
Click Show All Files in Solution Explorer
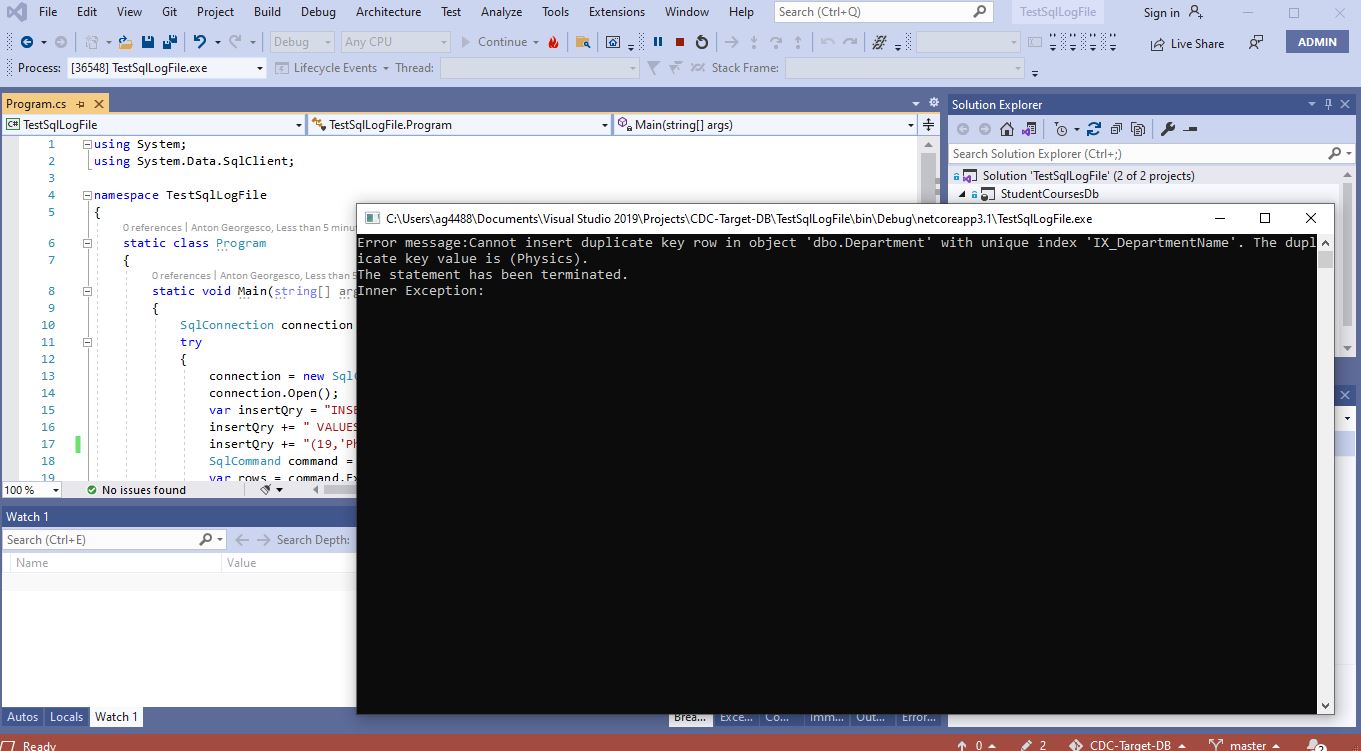pyautogui.click(x=1137, y=129)
